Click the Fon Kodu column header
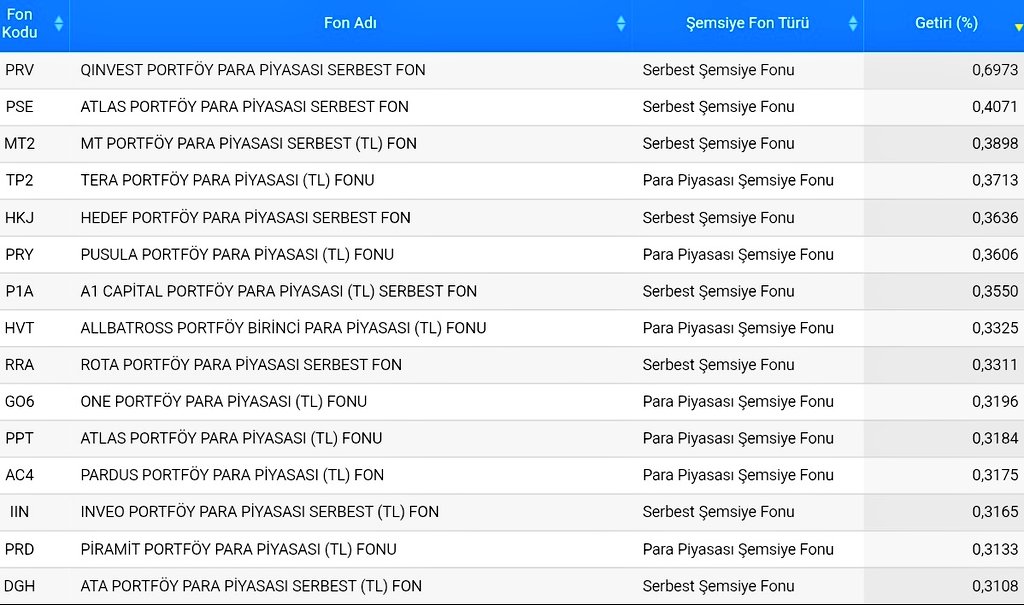The height and width of the screenshot is (605, 1024). coord(20,24)
